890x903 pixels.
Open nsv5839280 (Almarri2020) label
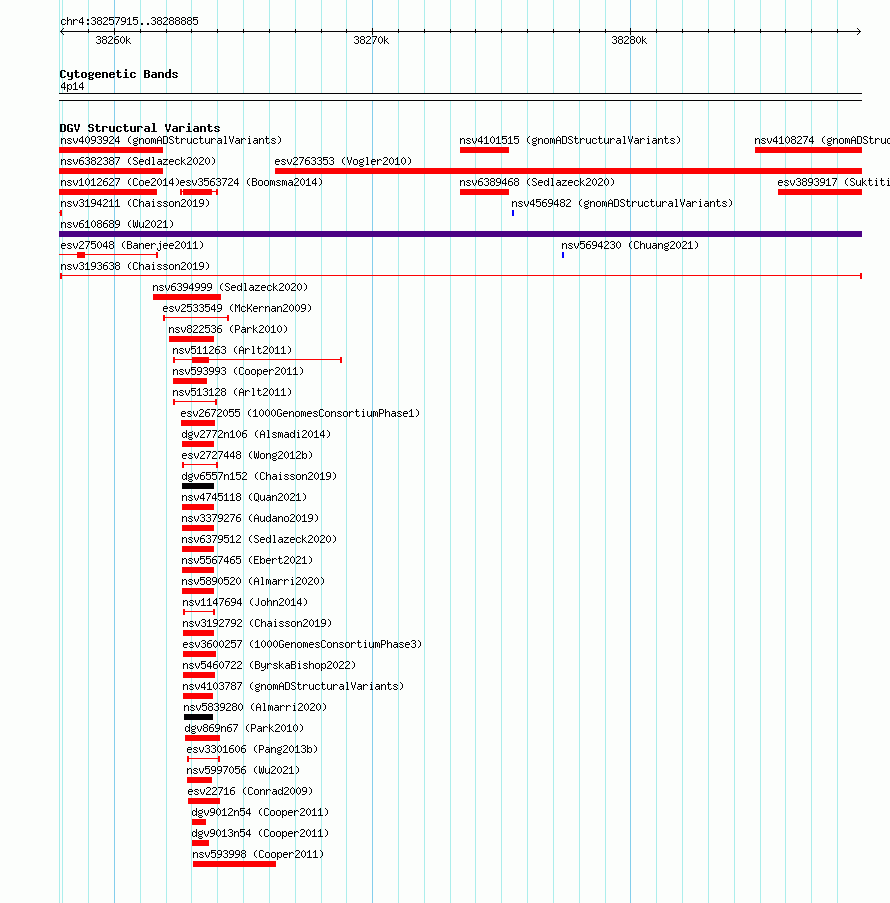[255, 708]
